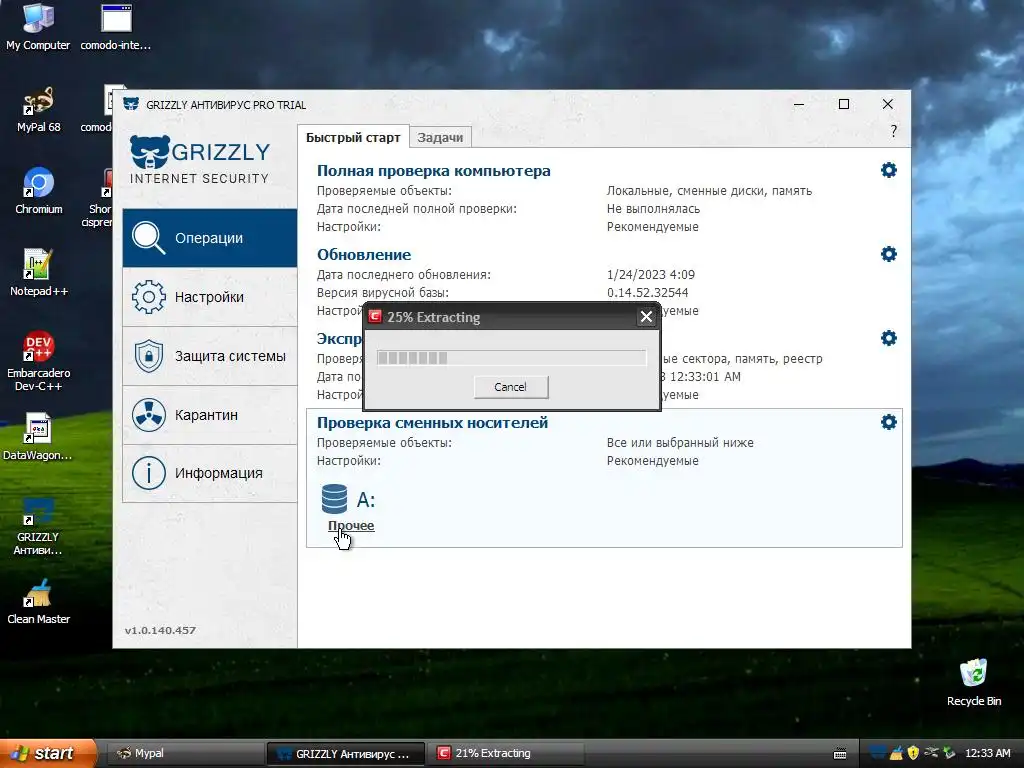Open the express scan settings gear beside the 12:33:01 AM line

[x=889, y=338]
